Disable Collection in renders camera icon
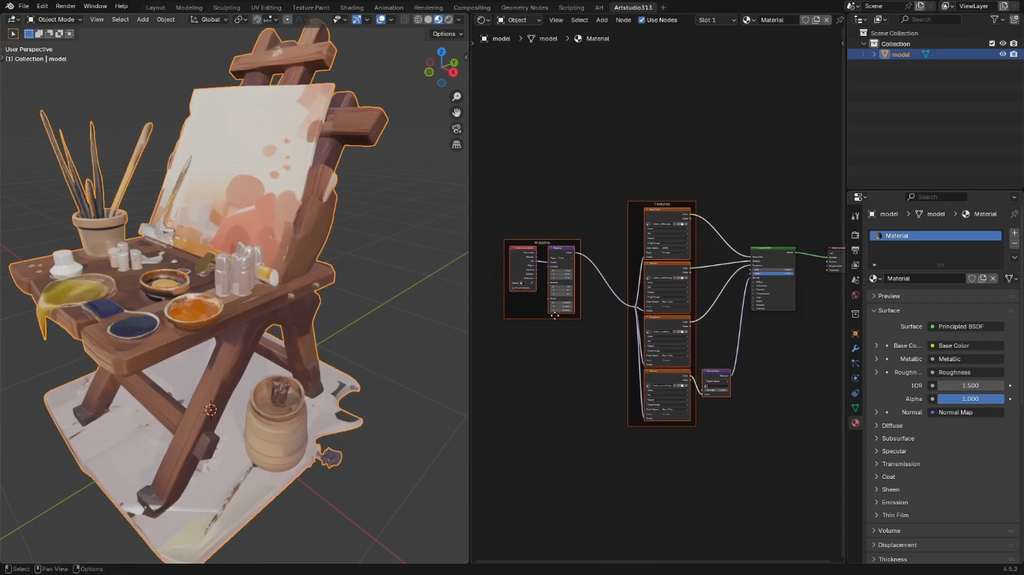 point(1014,44)
